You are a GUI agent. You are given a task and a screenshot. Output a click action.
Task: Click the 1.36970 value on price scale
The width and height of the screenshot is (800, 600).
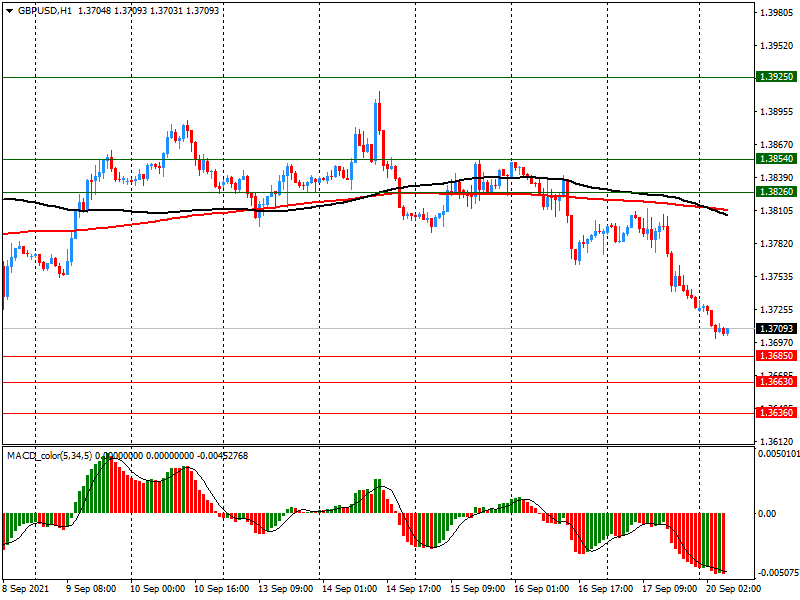tap(777, 342)
